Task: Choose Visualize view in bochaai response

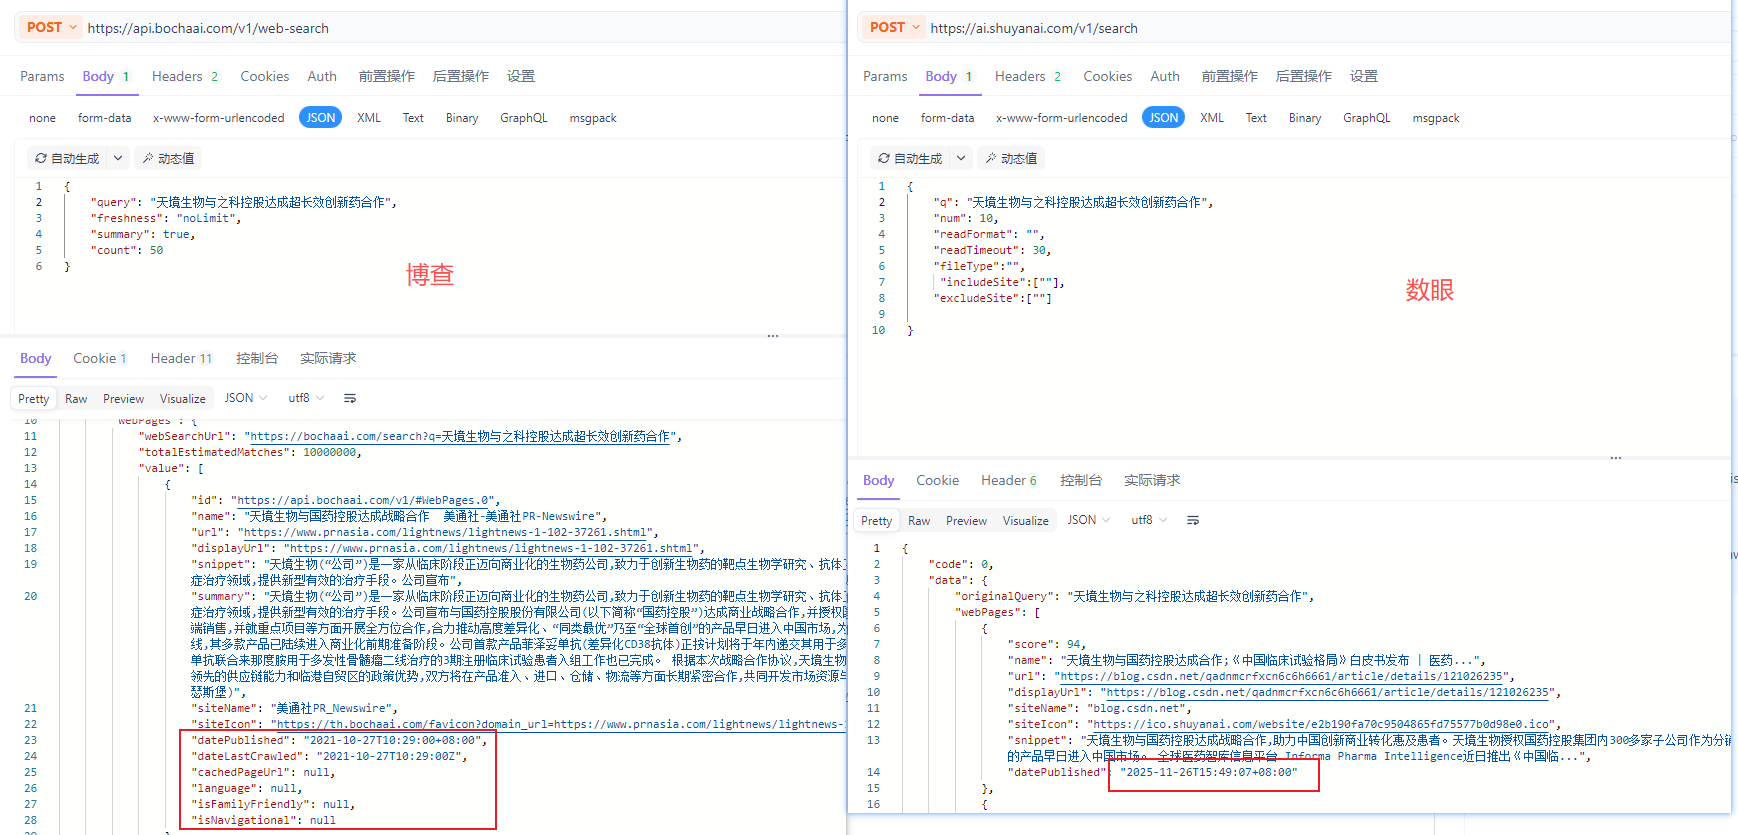Action: coord(183,398)
